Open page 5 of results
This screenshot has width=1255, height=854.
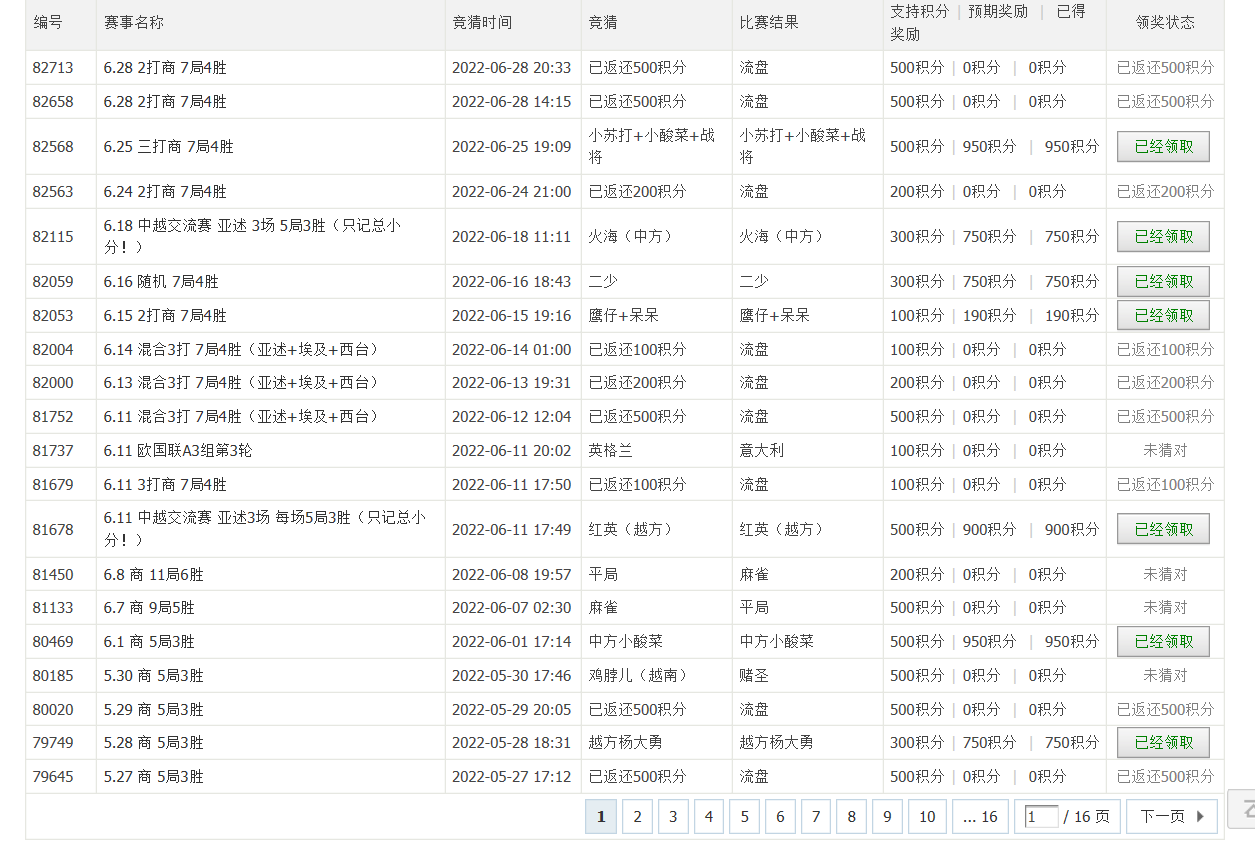pyautogui.click(x=744, y=816)
